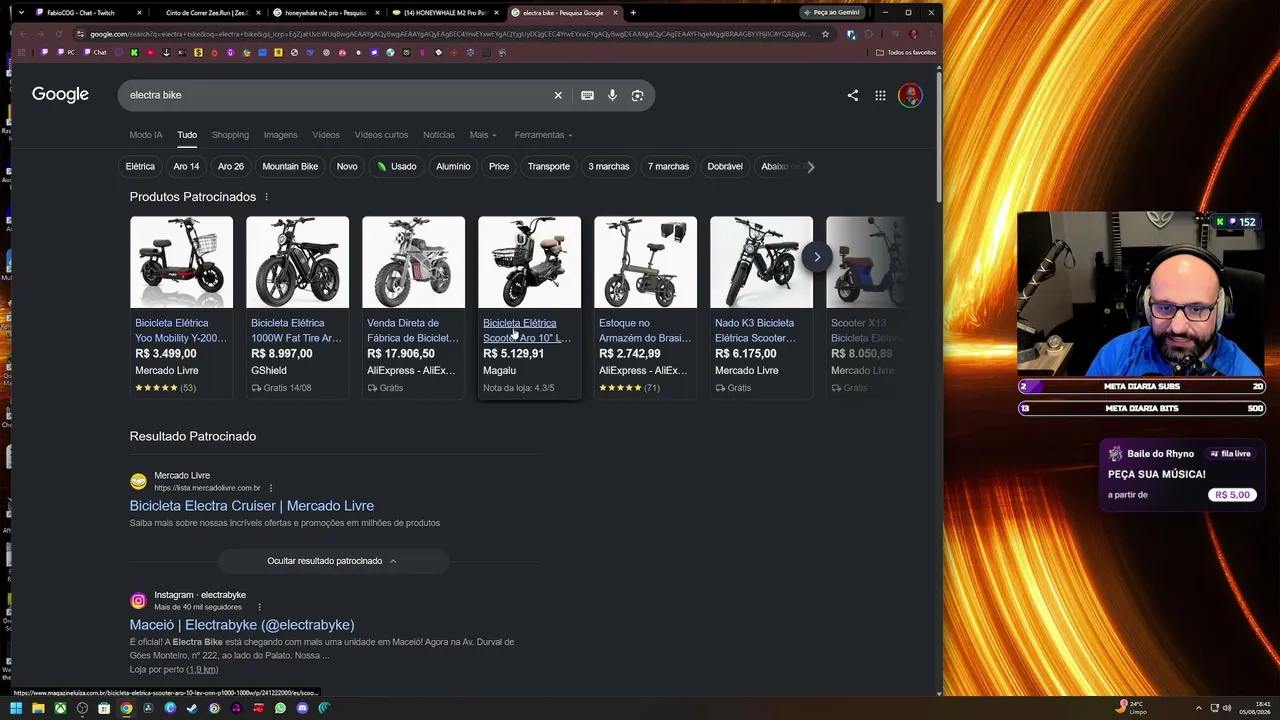The height and width of the screenshot is (720, 1280).
Task: Apply the Elétrica filter chip
Action: click(x=140, y=166)
